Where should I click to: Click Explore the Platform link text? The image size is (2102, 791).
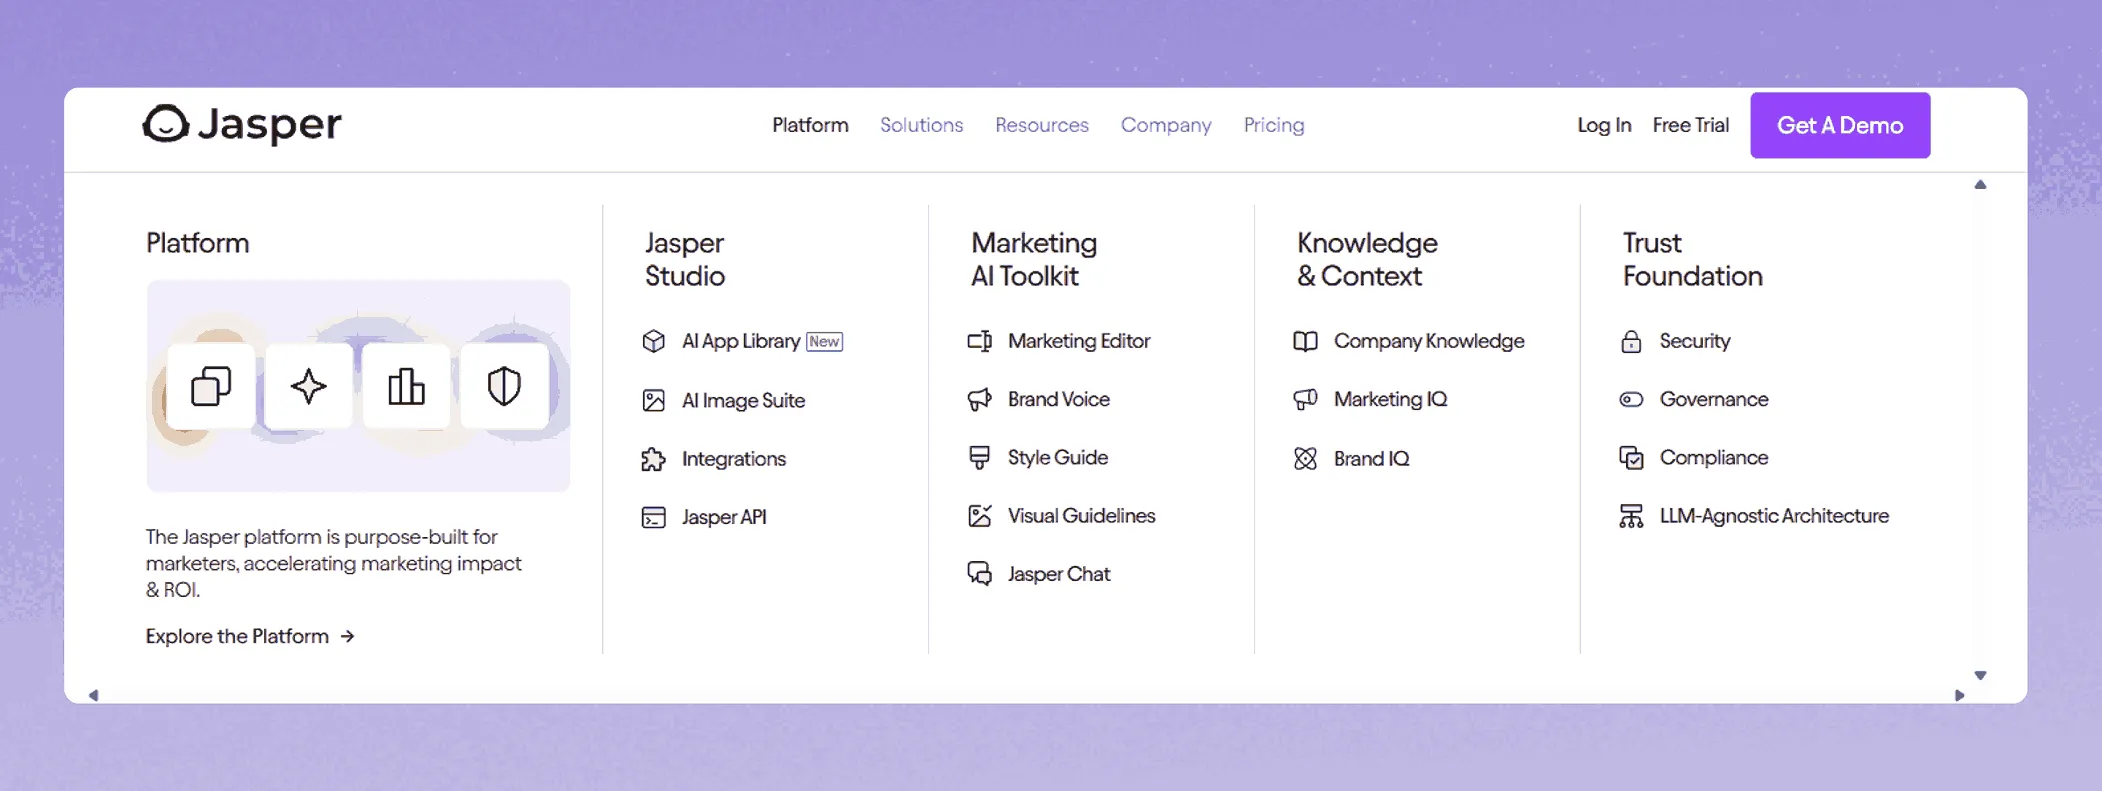tap(237, 636)
